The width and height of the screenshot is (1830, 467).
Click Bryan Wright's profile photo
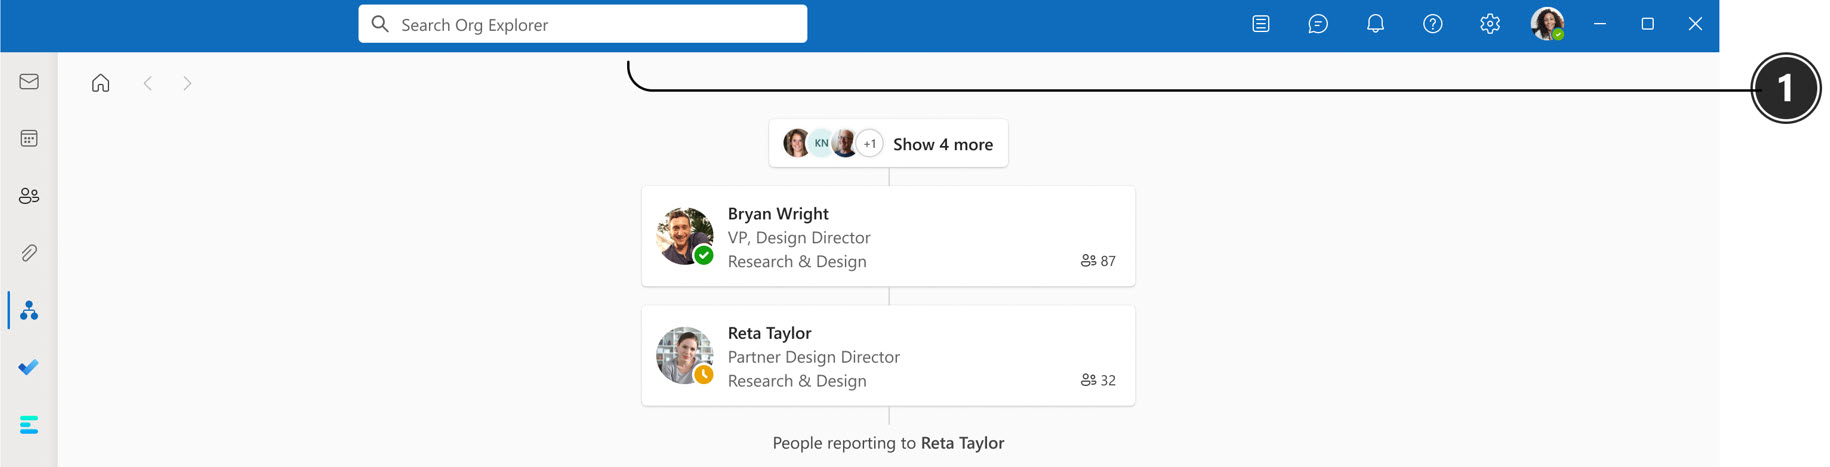tap(684, 236)
